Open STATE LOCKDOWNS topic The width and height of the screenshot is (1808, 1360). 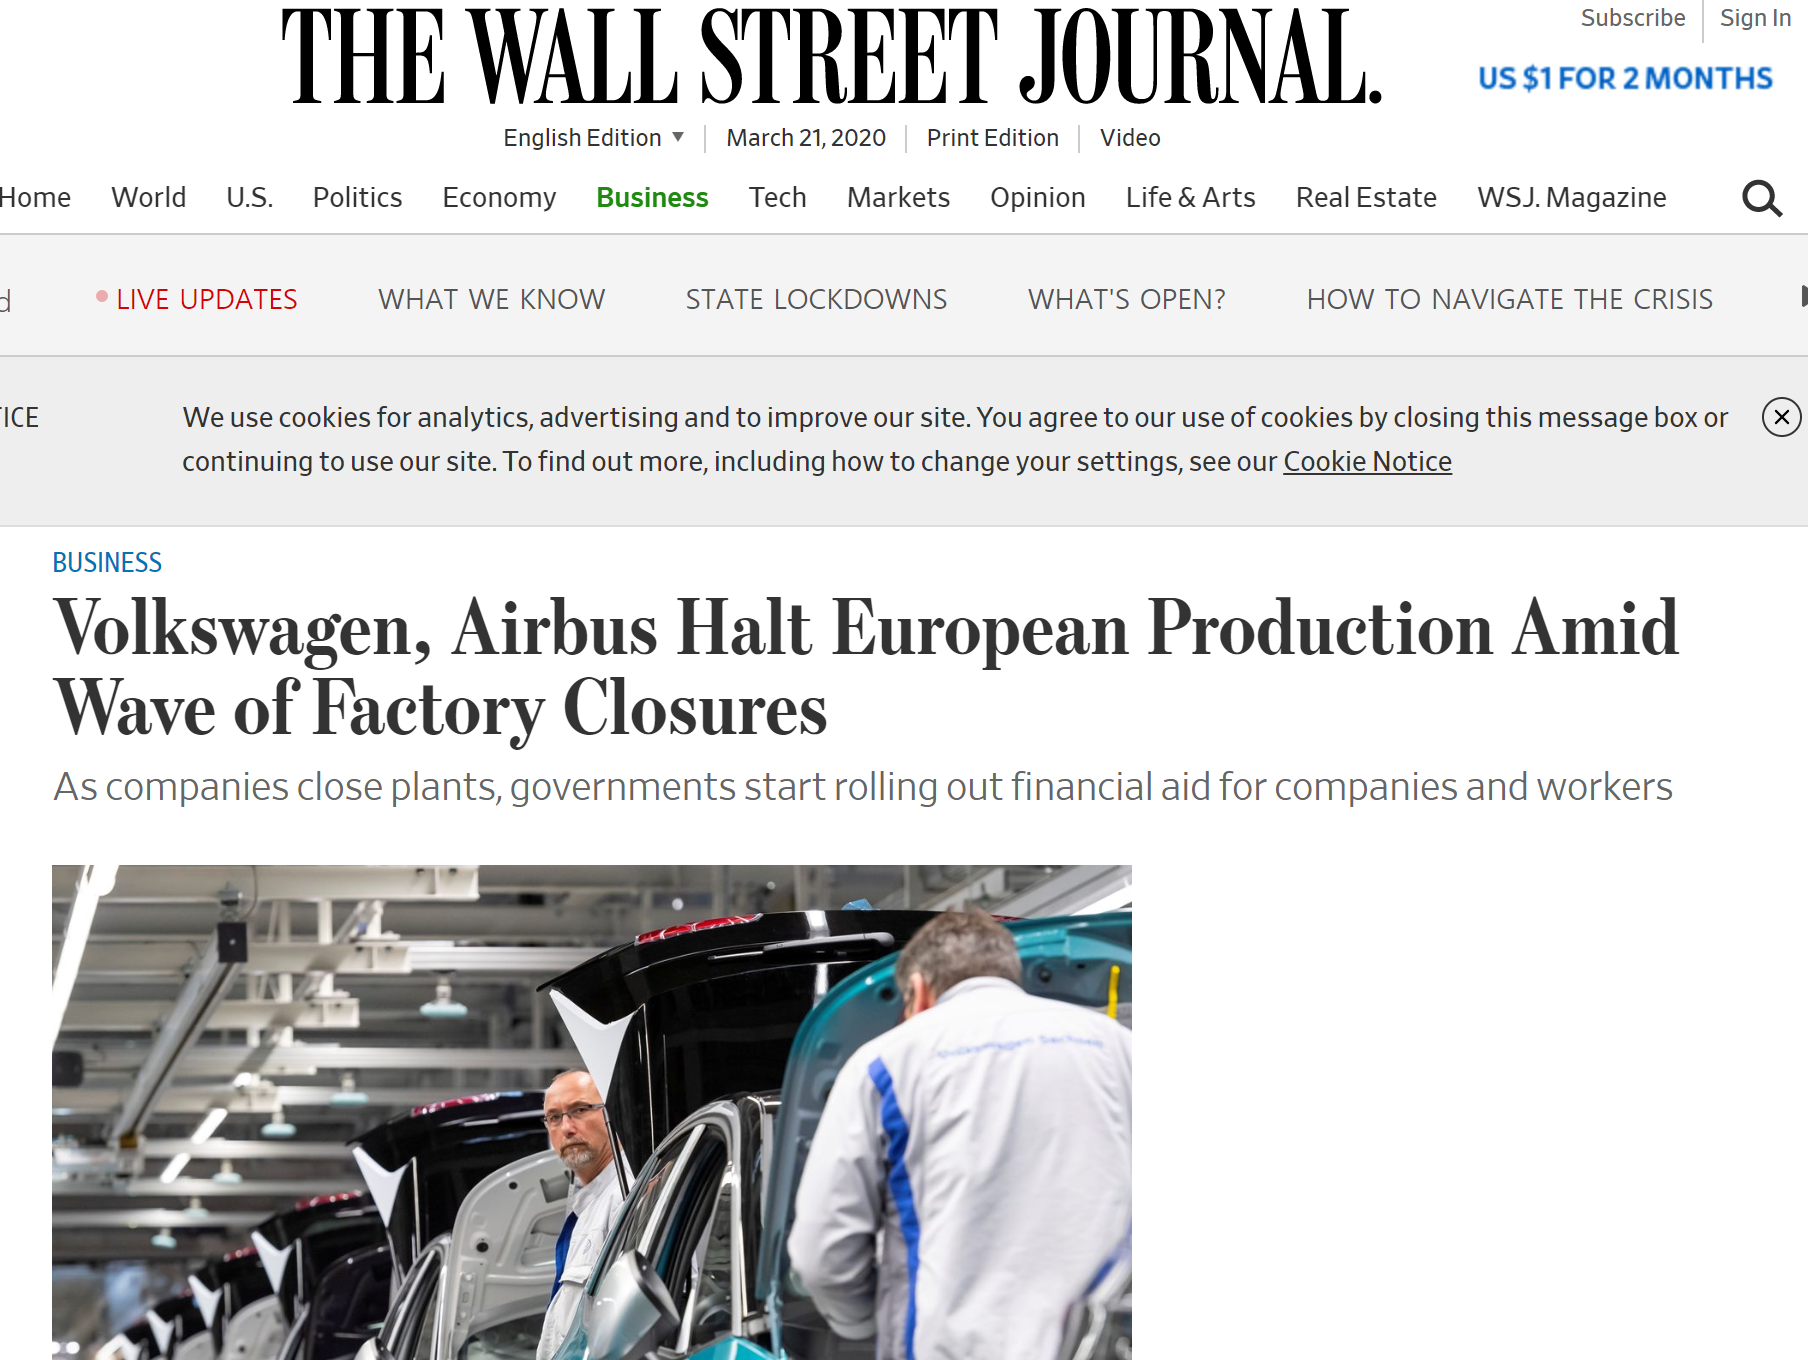[x=816, y=299]
